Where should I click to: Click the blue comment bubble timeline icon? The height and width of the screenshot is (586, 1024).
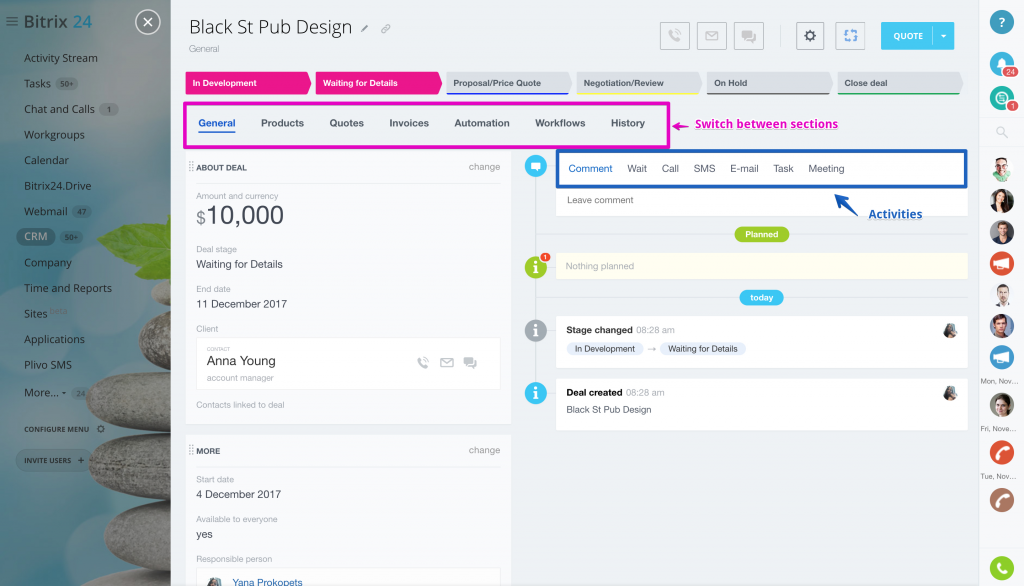[536, 166]
